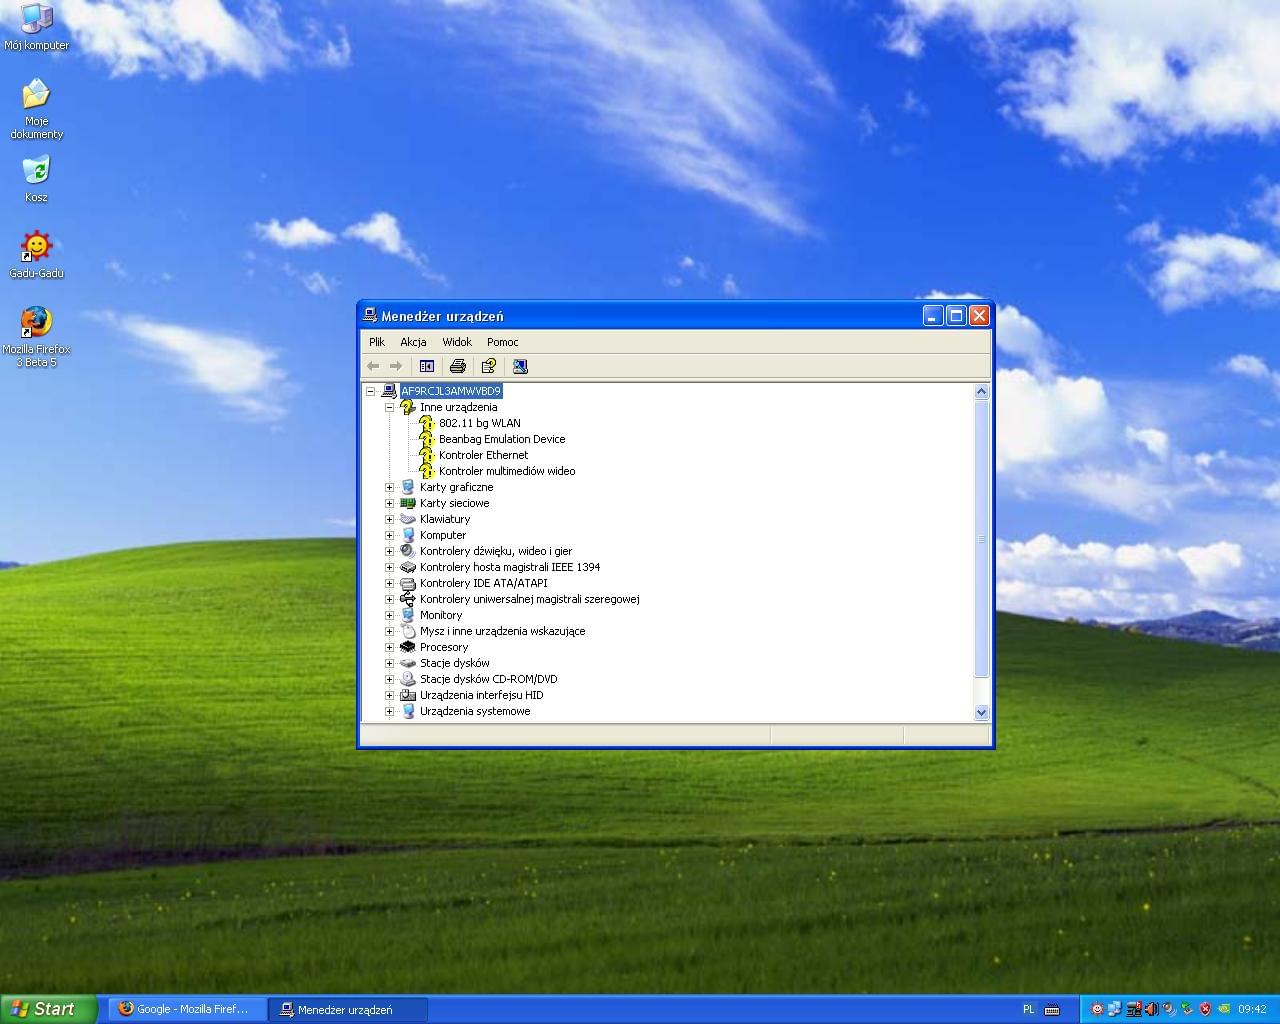
Task: Select the Kosz recycle bin icon
Action: click(x=36, y=171)
